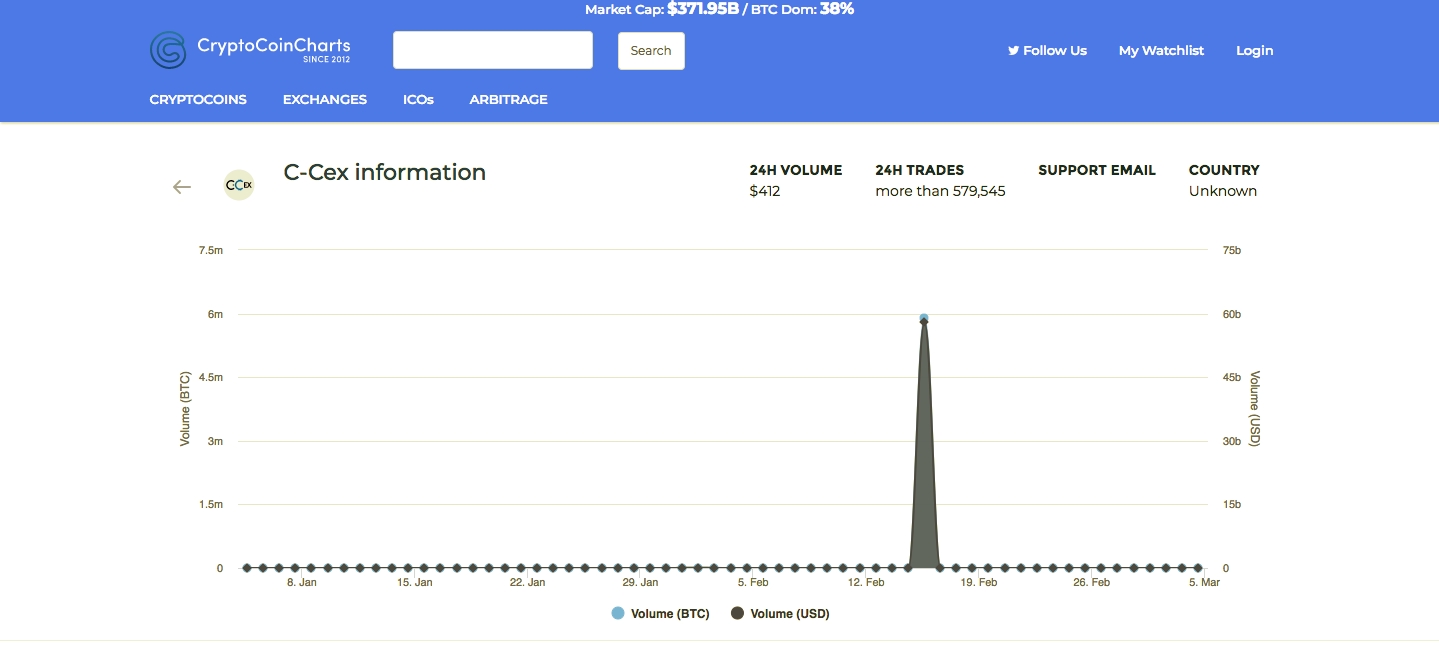1439x659 pixels.
Task: Click the 22. Jan axis label
Action: pyautogui.click(x=527, y=582)
